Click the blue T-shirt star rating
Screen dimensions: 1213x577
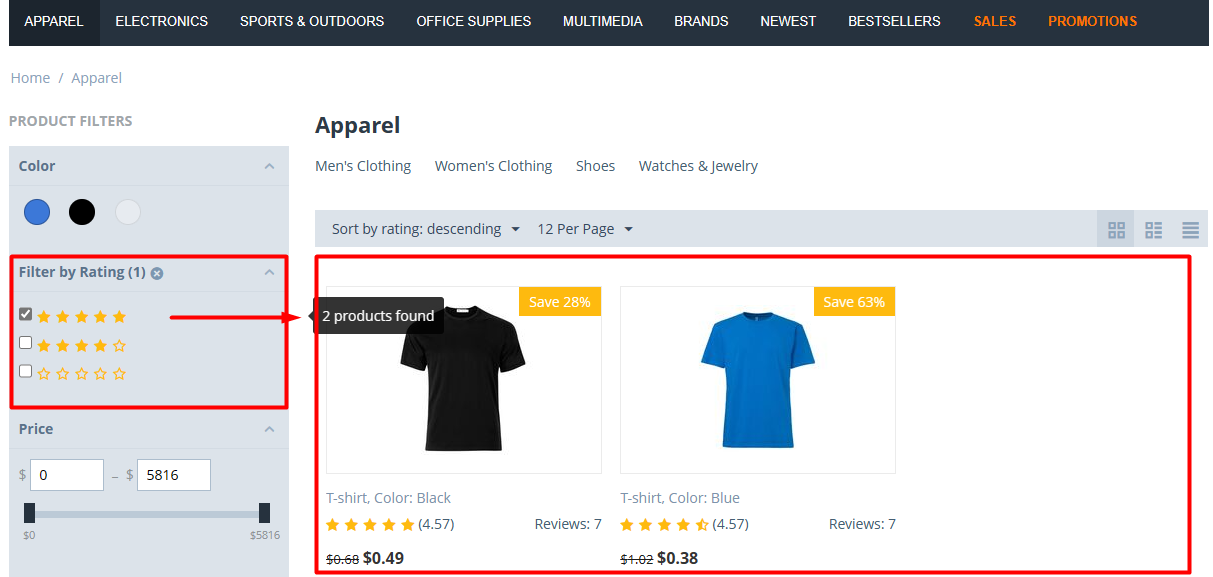664,524
